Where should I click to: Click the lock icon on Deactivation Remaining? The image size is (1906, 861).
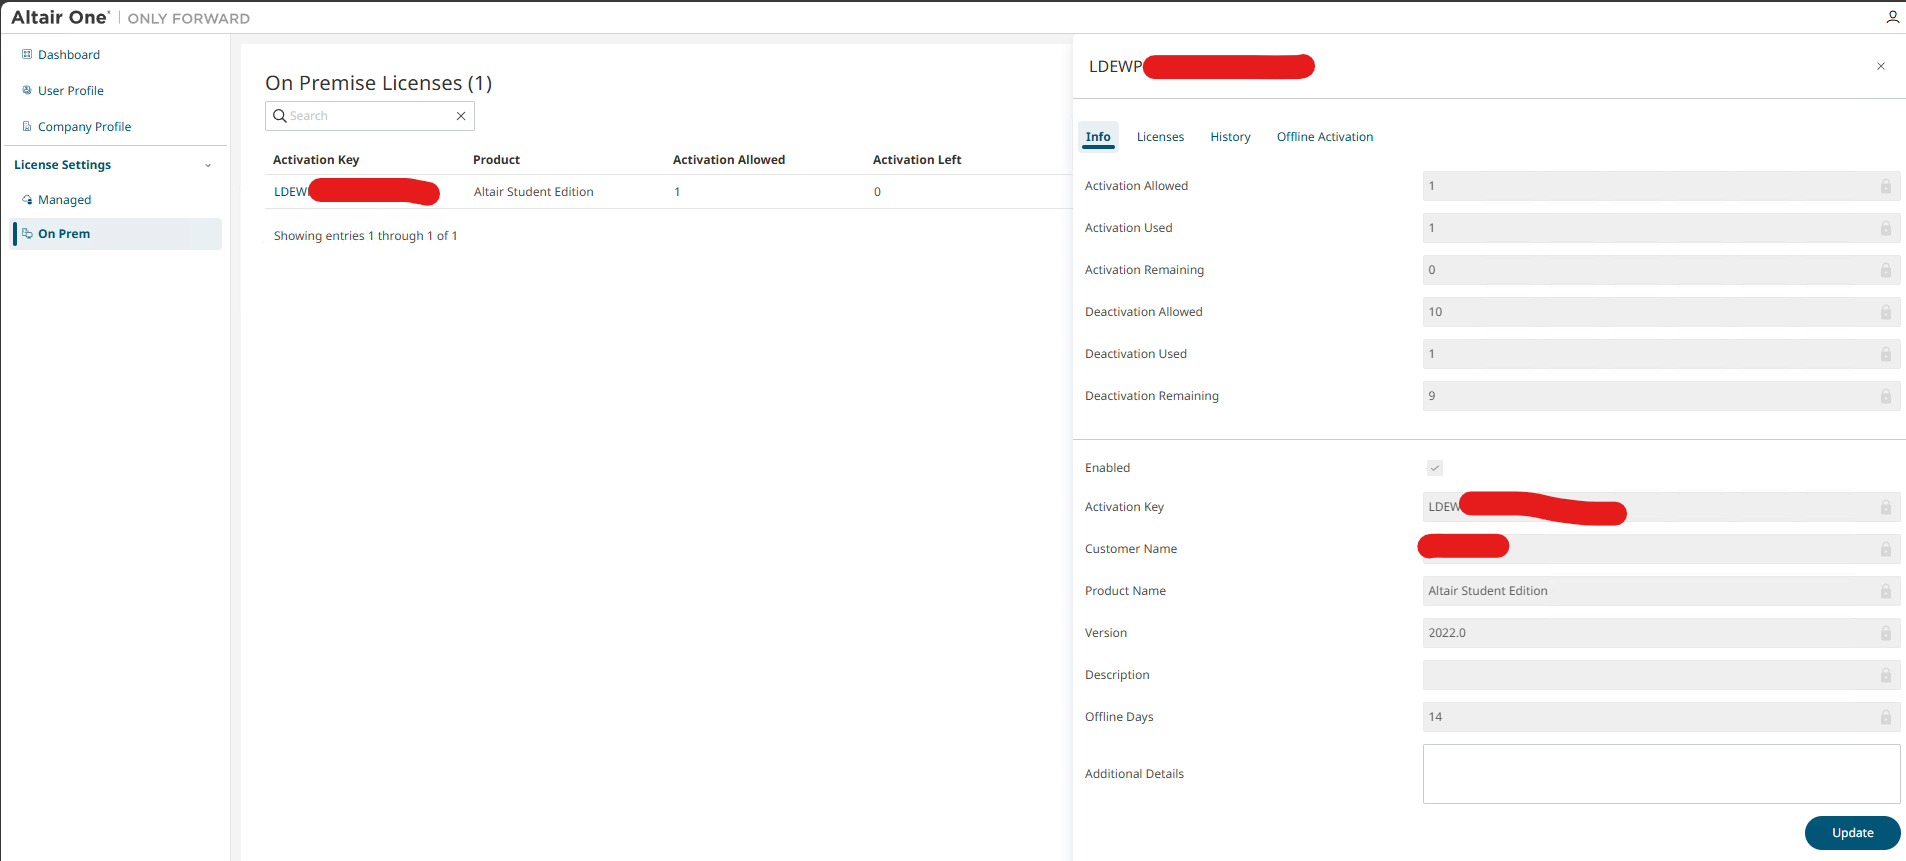(x=1886, y=396)
